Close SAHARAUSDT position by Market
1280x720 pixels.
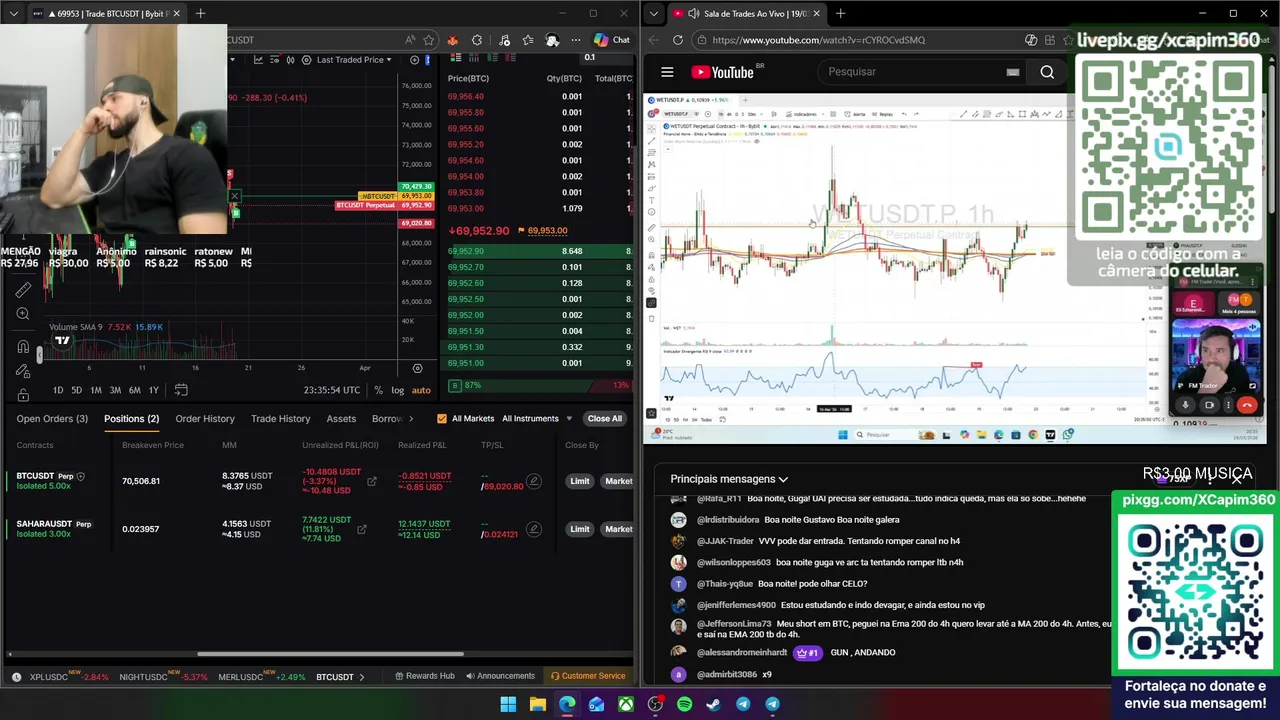[x=618, y=529]
